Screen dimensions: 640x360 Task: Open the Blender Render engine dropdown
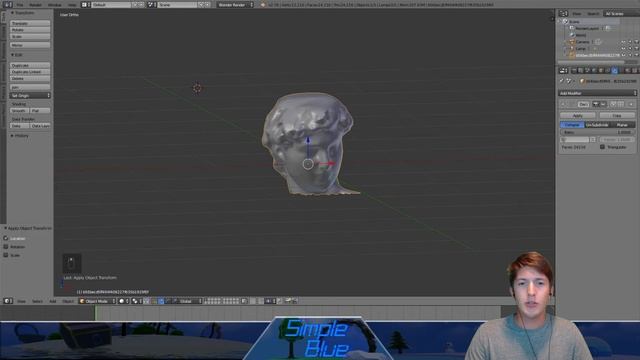(x=236, y=5)
